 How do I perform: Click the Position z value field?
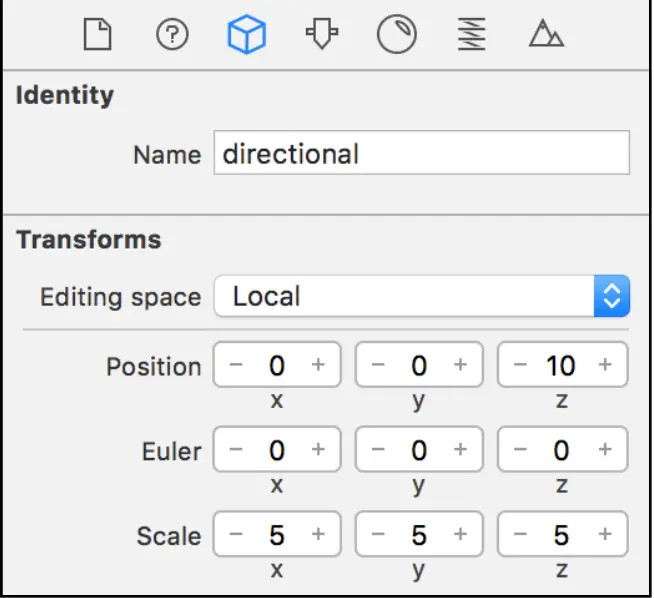point(561,365)
